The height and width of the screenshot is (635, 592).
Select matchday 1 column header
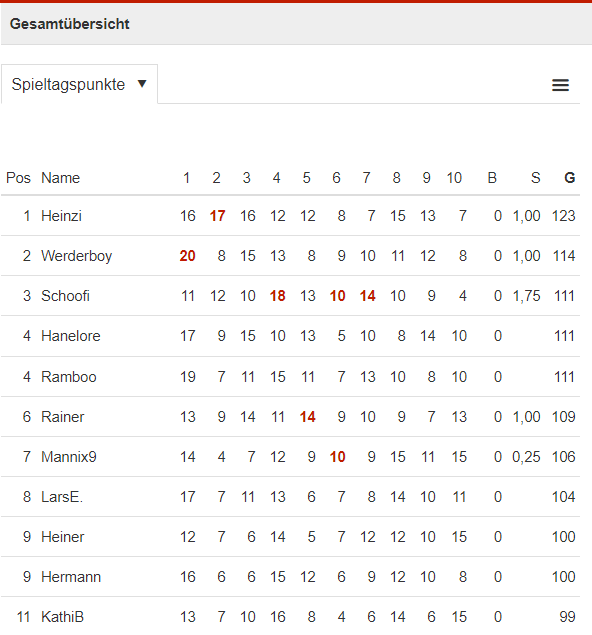click(186, 178)
